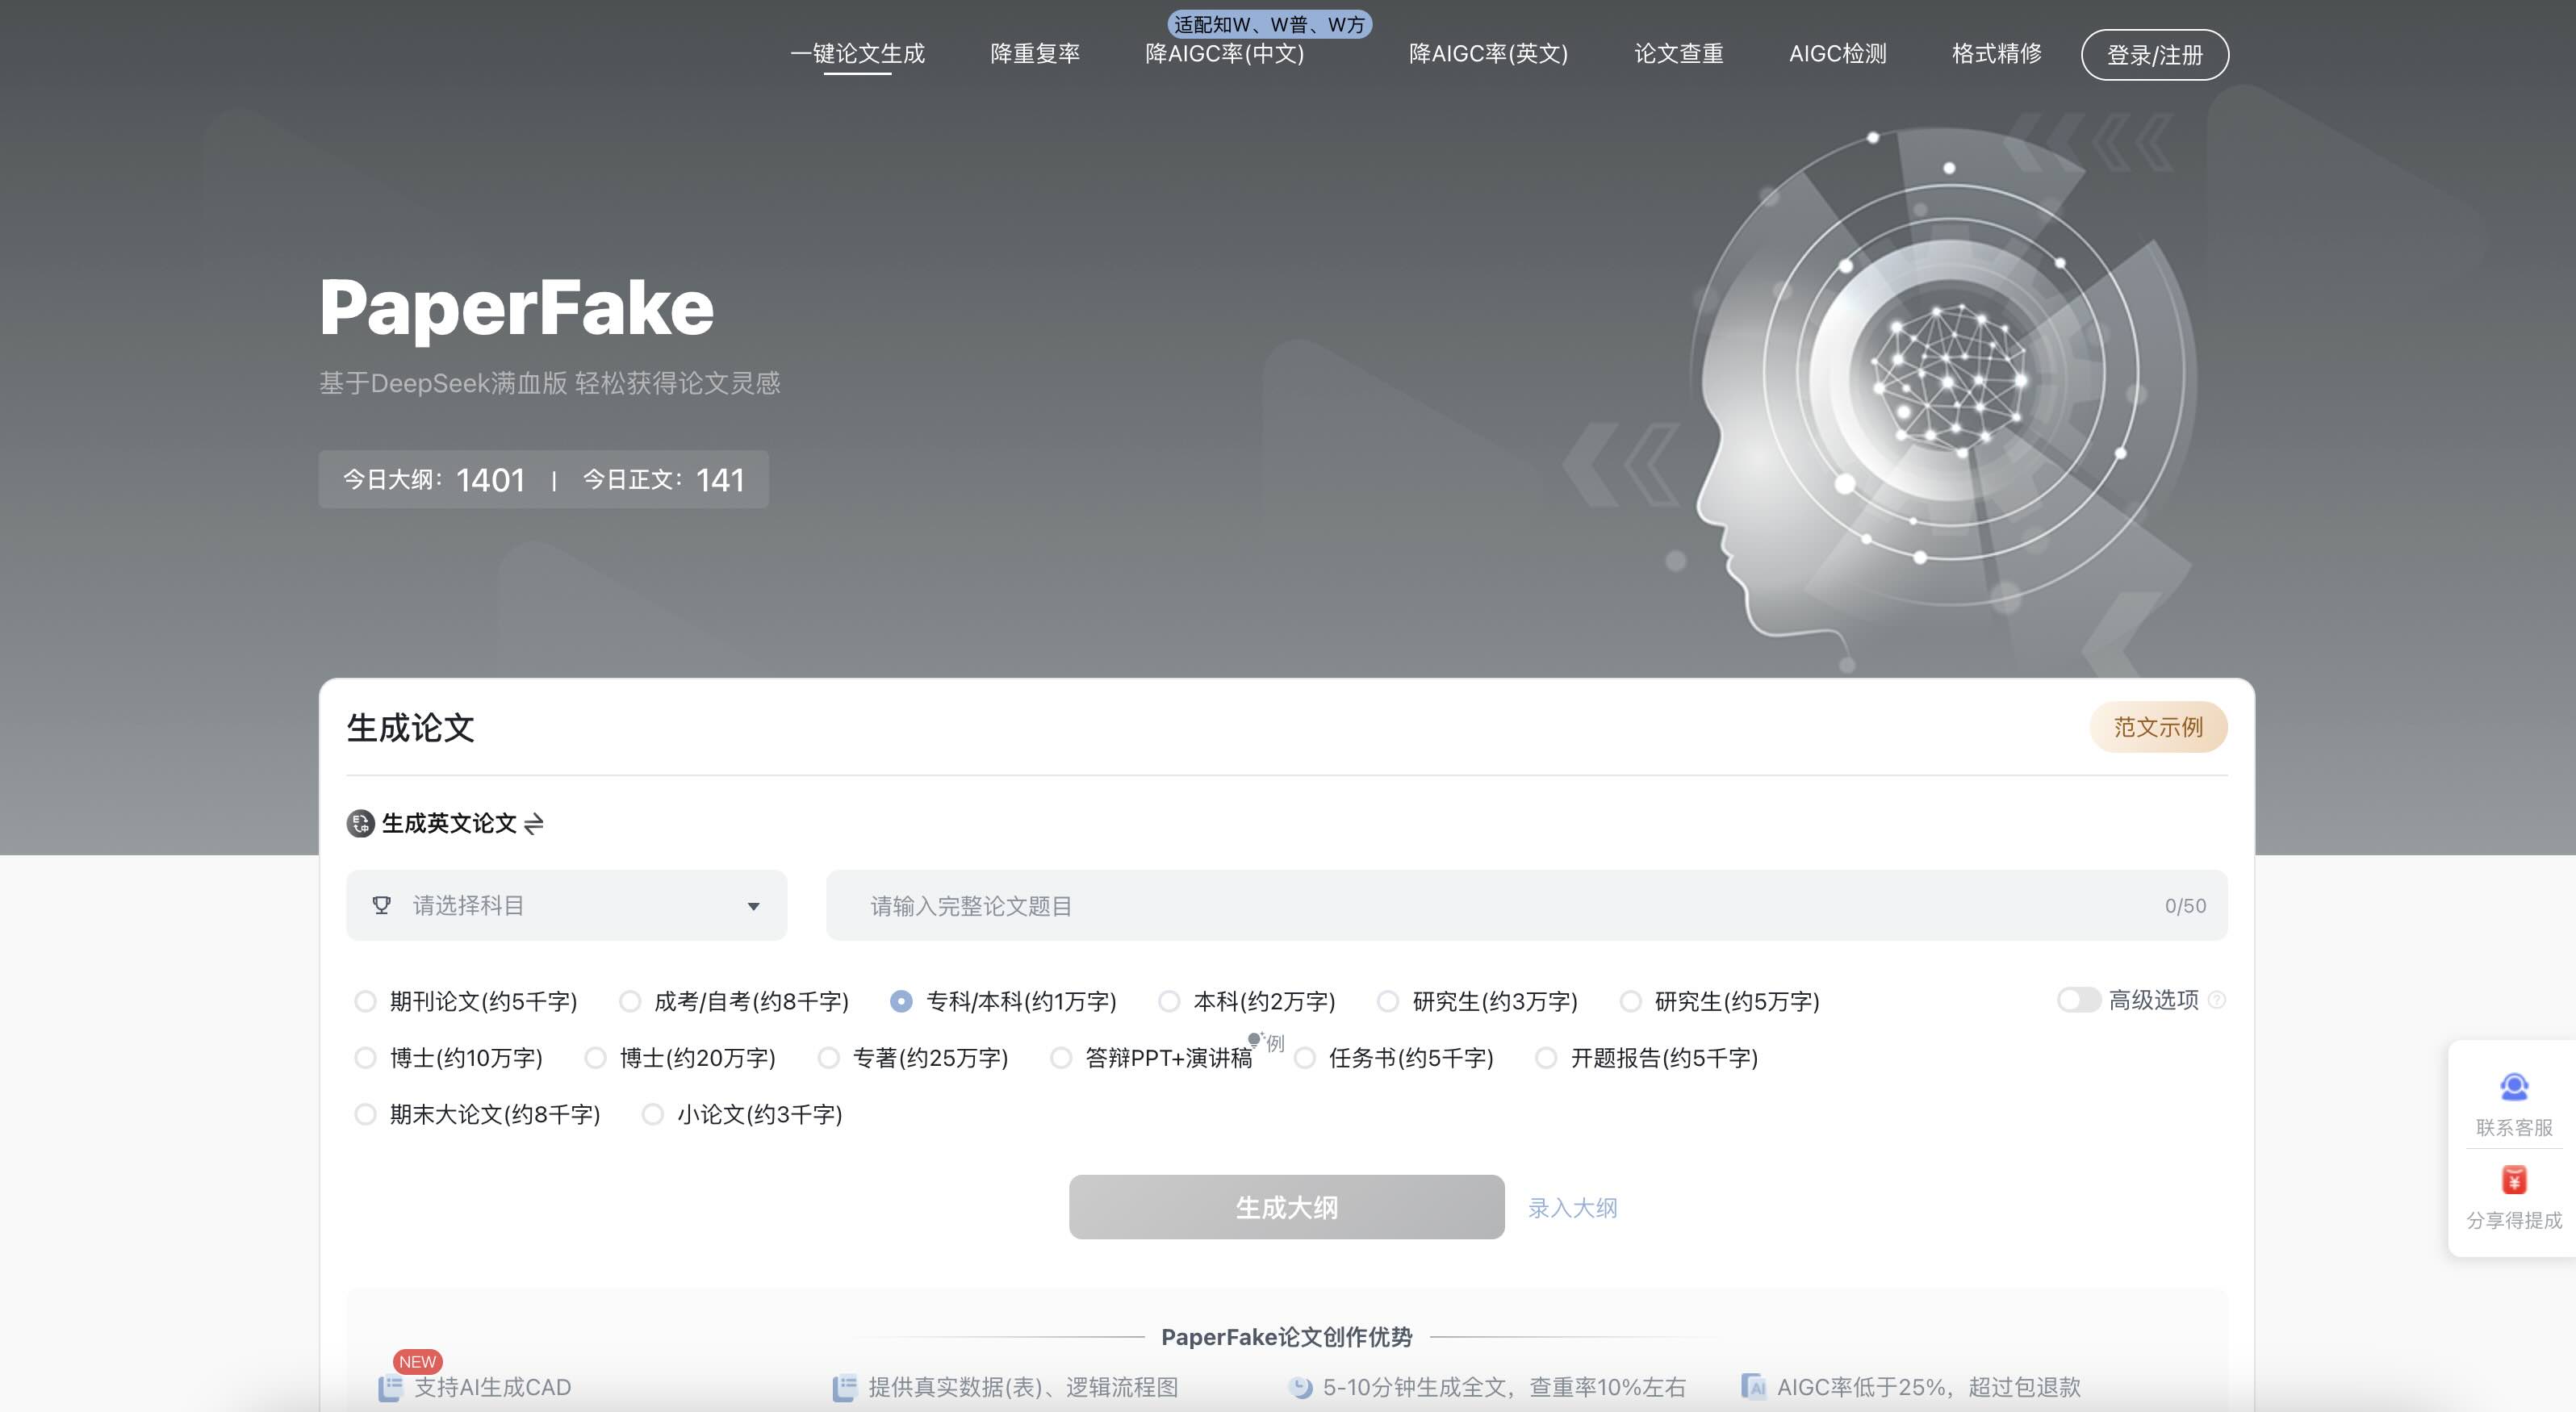
Task: Open the 请选择科目 dropdown
Action: point(566,905)
